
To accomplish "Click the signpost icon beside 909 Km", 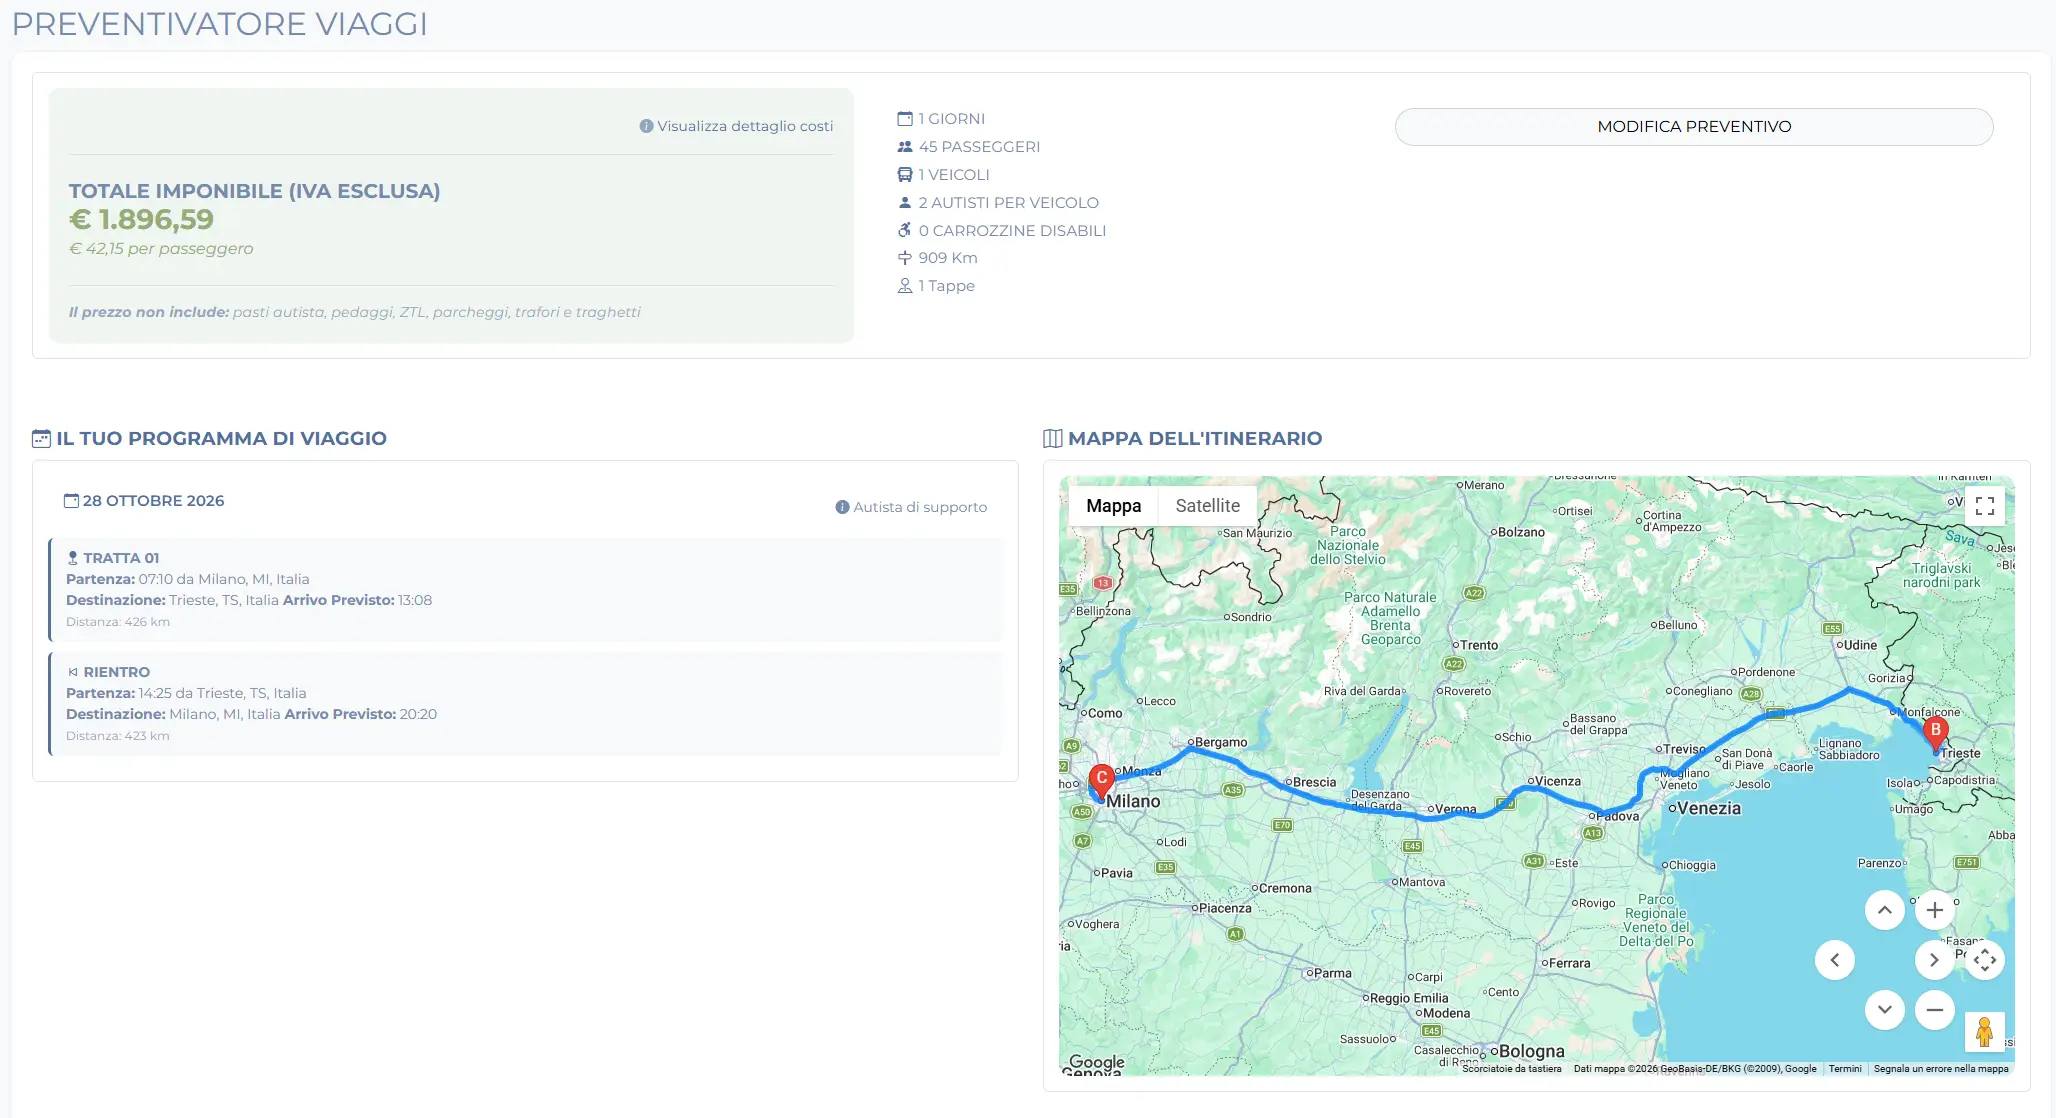I will pyautogui.click(x=905, y=258).
